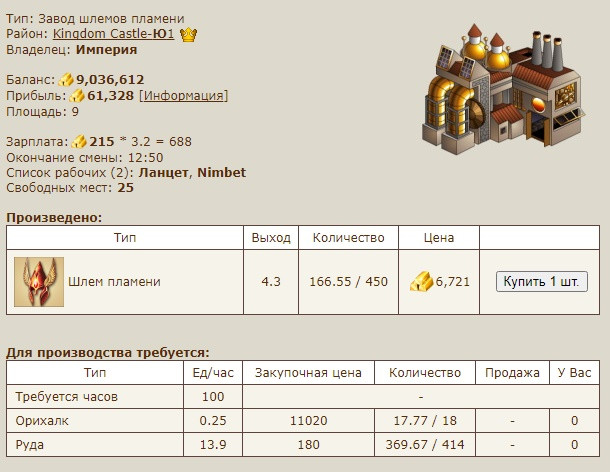Click the Руда purchase price 180

(x=309, y=445)
